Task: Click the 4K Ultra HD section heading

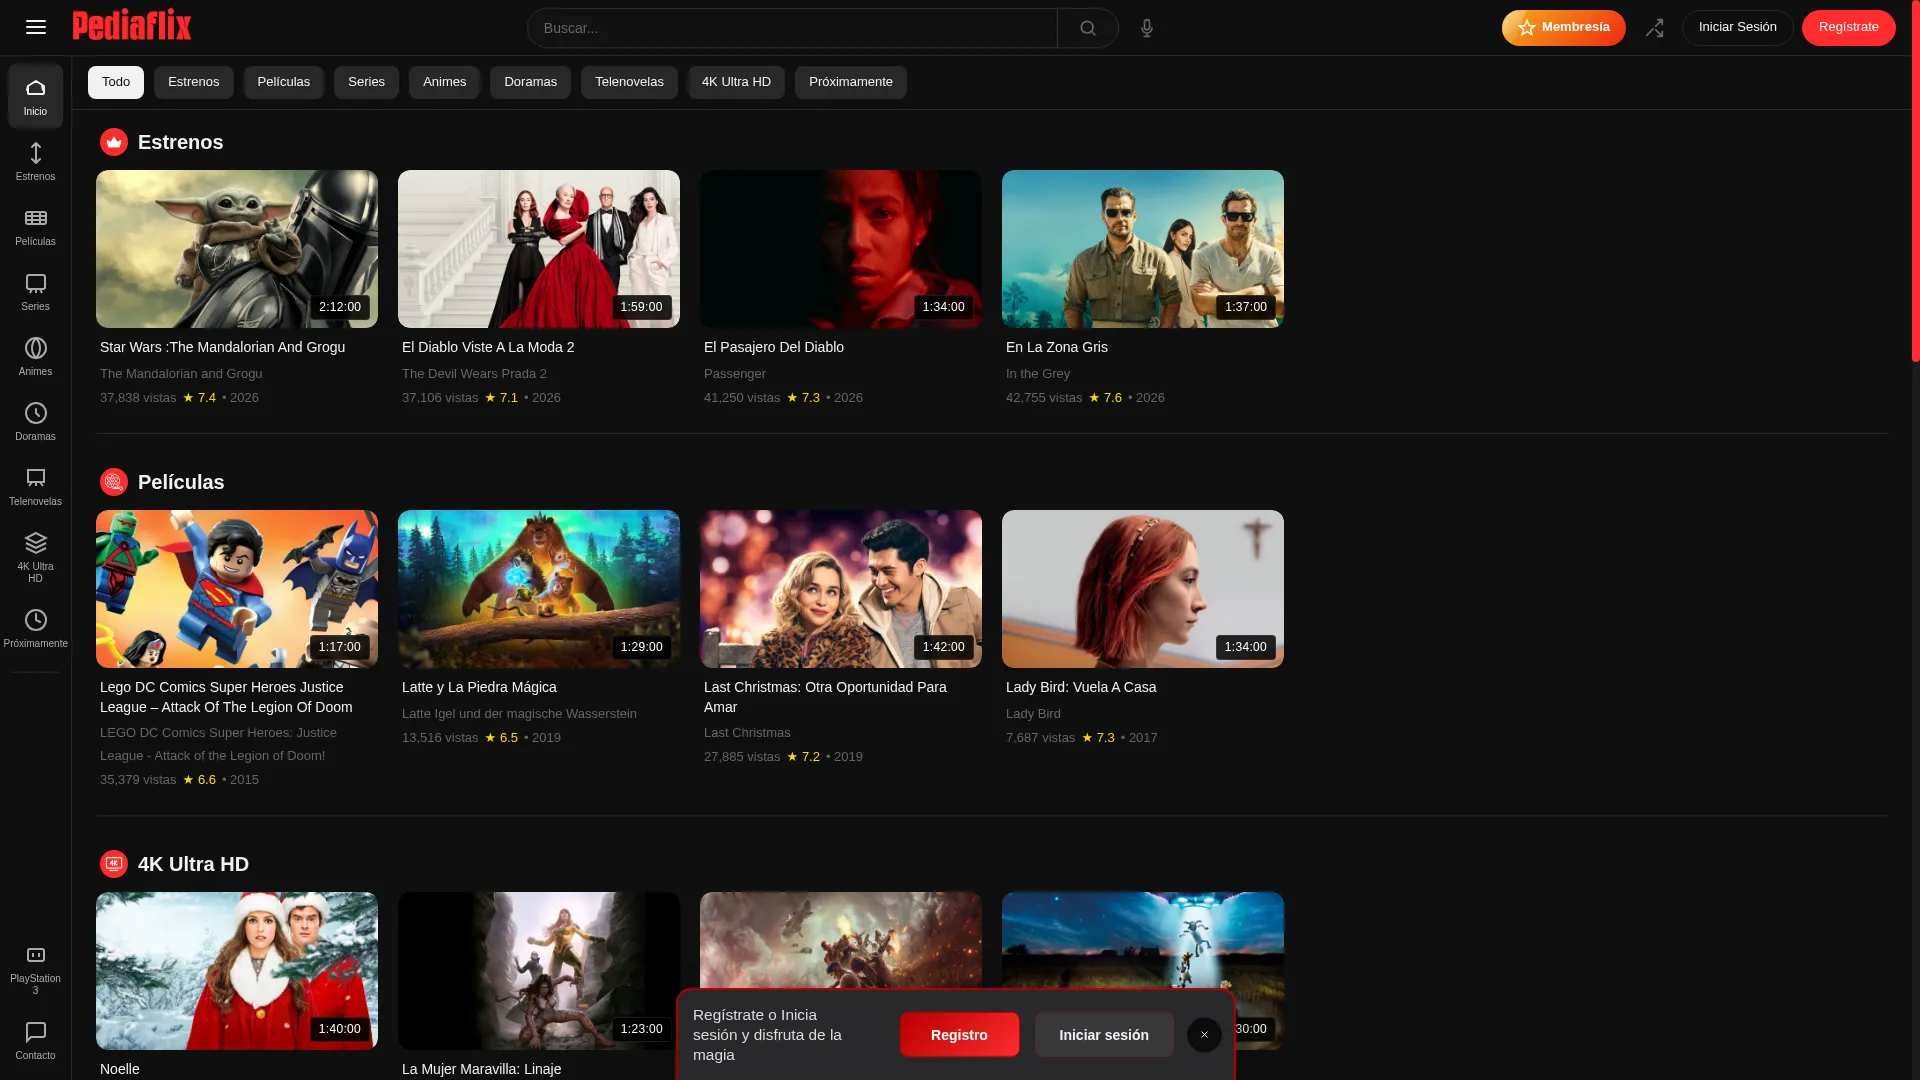Action: pos(193,864)
